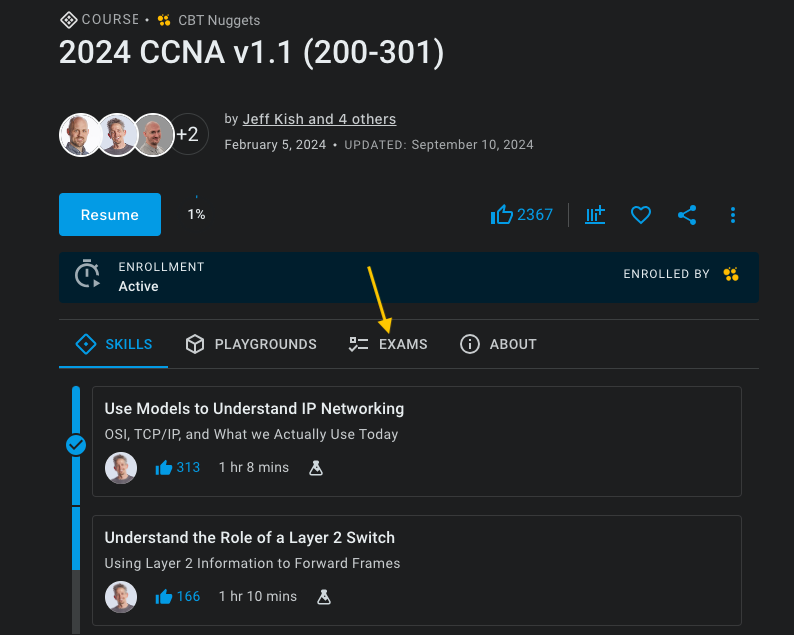Open the About tab

tap(498, 344)
